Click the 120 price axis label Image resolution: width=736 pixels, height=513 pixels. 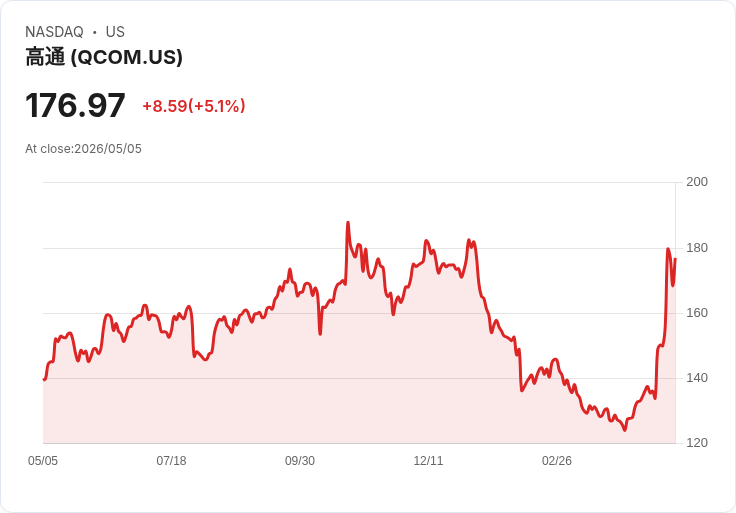[x=697, y=443]
